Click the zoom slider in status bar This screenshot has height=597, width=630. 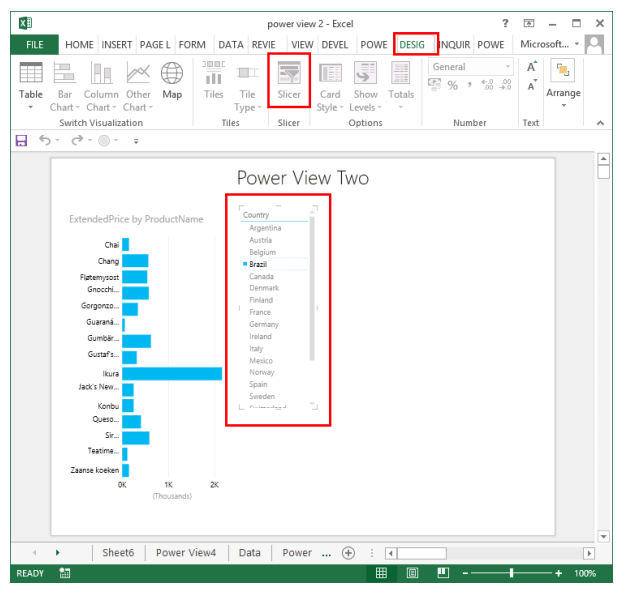(511, 574)
